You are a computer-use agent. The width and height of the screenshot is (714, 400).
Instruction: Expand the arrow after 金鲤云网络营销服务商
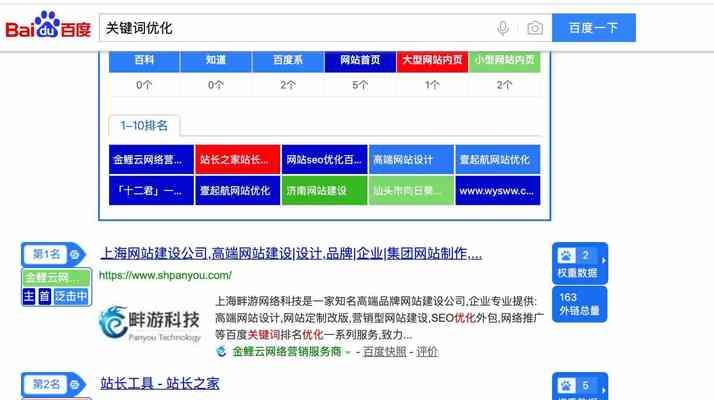pos(347,352)
